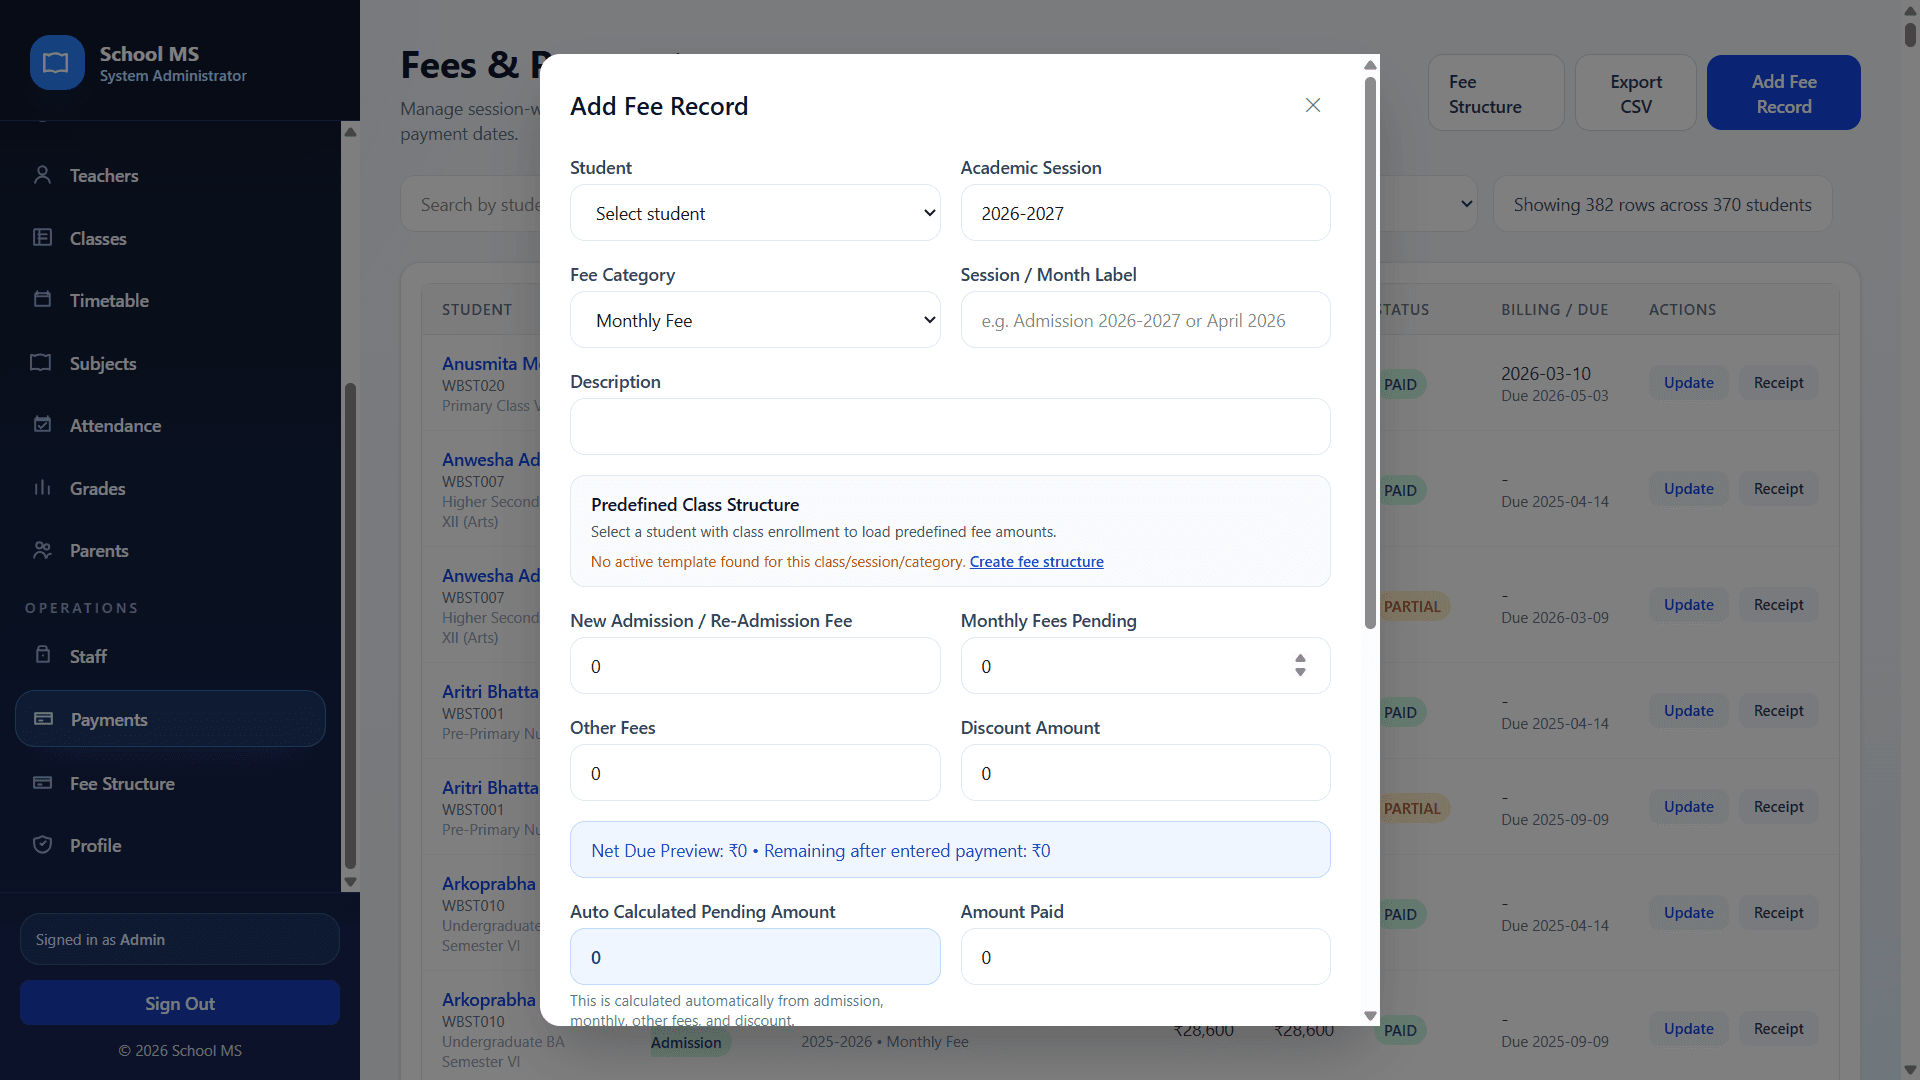Click the Parents people icon

pyautogui.click(x=42, y=550)
